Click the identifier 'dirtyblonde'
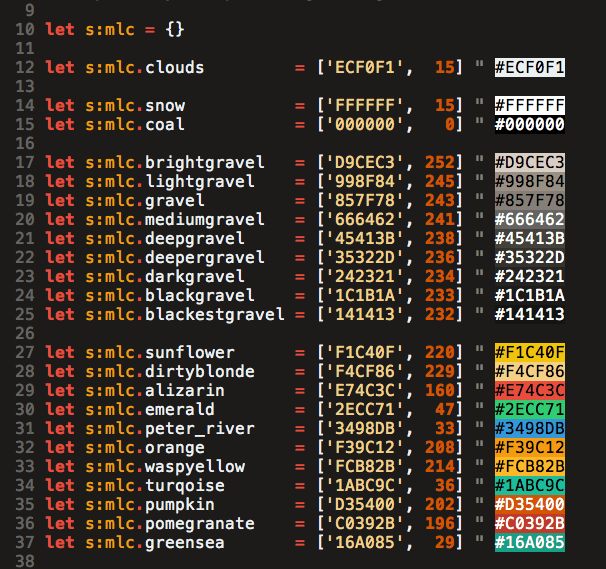This screenshot has width=606, height=569. 200,371
